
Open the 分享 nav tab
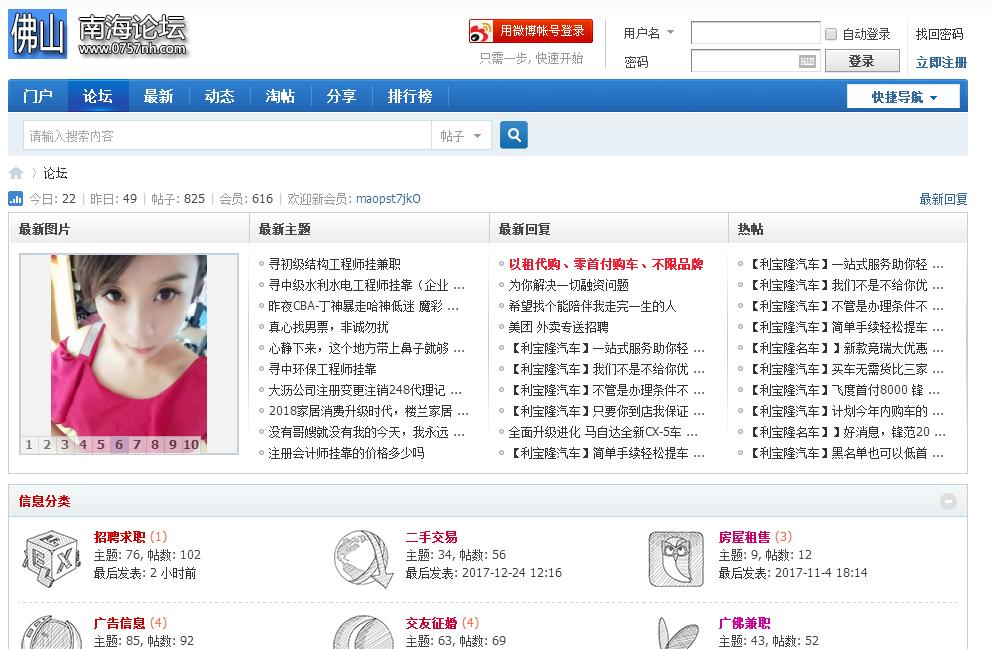pos(341,96)
